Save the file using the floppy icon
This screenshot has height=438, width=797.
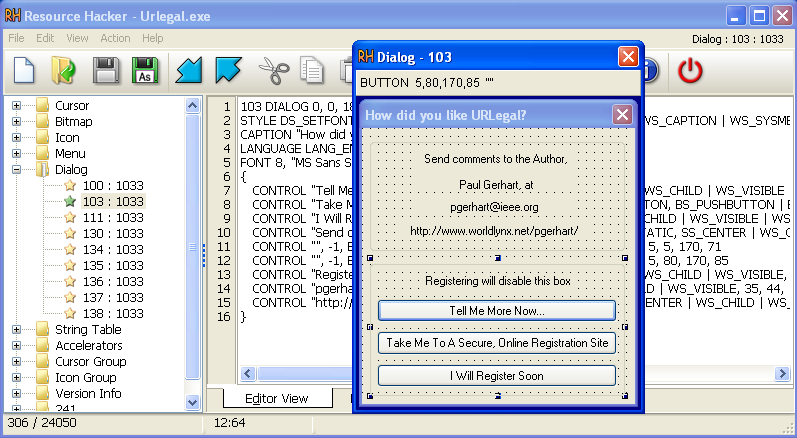(106, 70)
